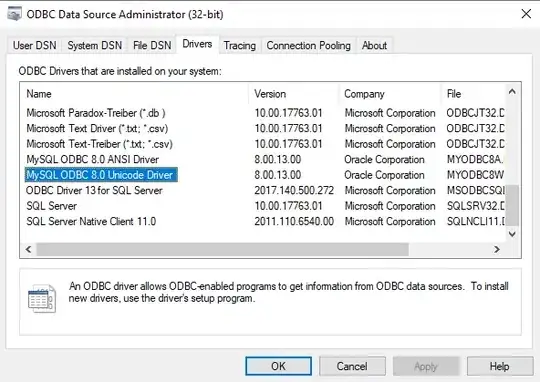Go to the File DSN tab

pos(152,45)
